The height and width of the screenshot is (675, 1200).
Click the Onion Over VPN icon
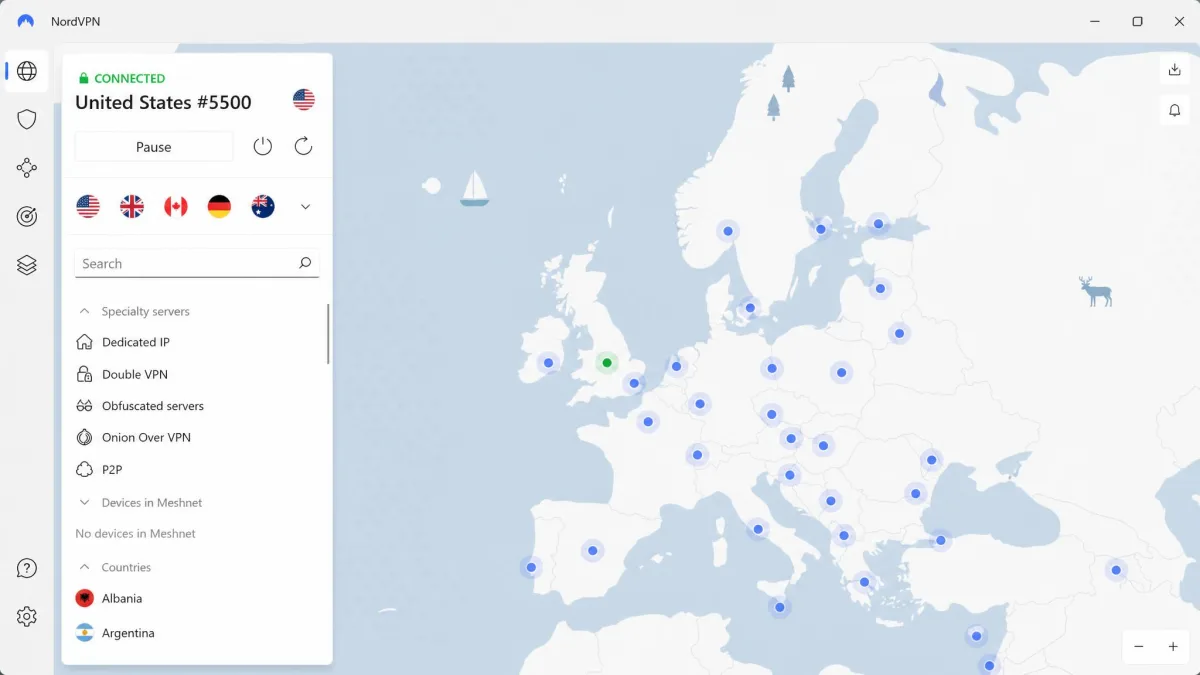(x=85, y=437)
